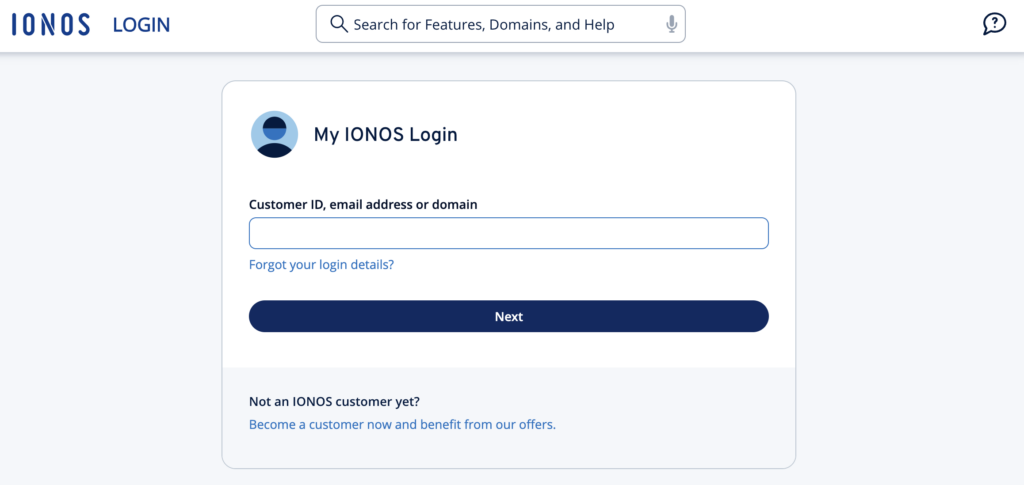Click the Not an IONOS customer yet? text
Image resolution: width=1024 pixels, height=485 pixels.
point(334,401)
